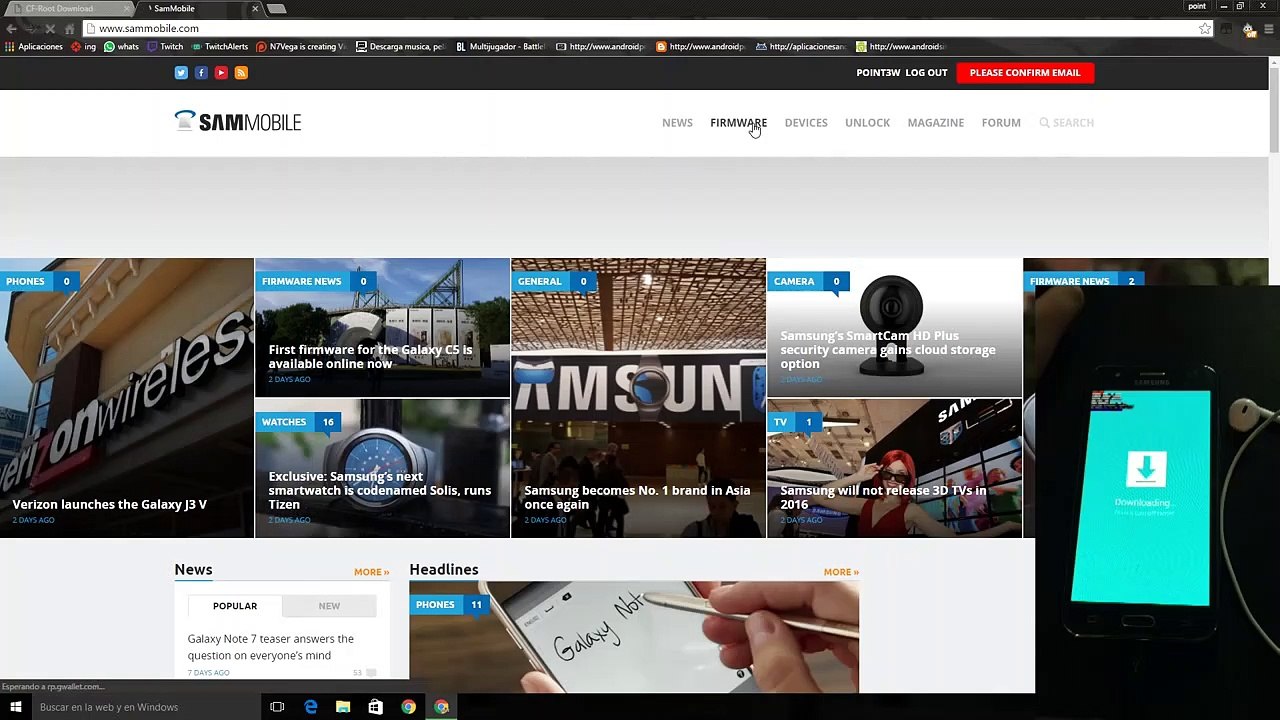Open the Windows Store taskbar icon
The image size is (1280, 720).
[x=376, y=707]
